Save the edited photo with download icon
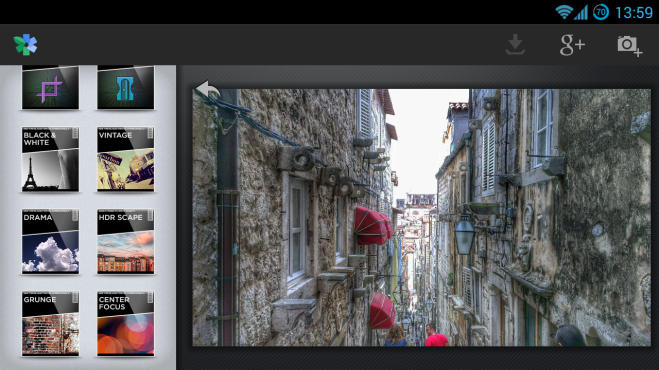The height and width of the screenshot is (370, 659). (515, 45)
